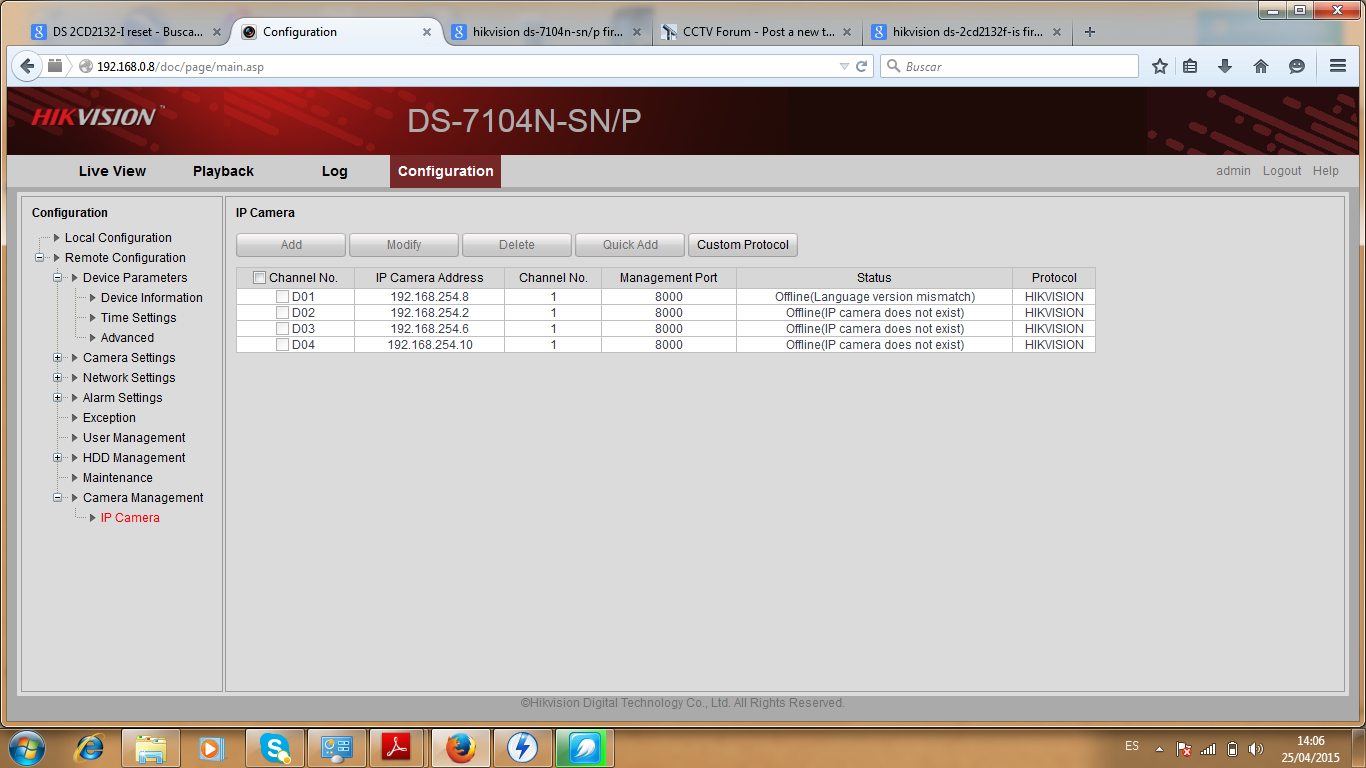Open the Help link

pyautogui.click(x=1326, y=171)
